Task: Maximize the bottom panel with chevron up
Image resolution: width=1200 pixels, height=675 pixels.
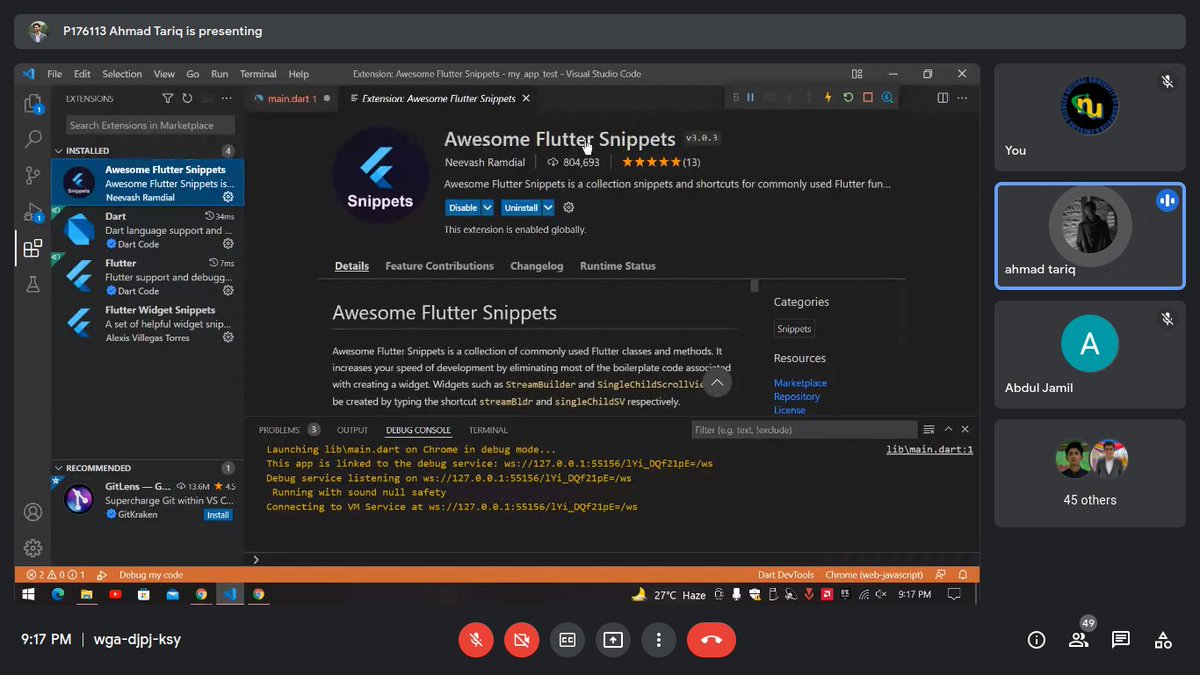Action: 948,429
